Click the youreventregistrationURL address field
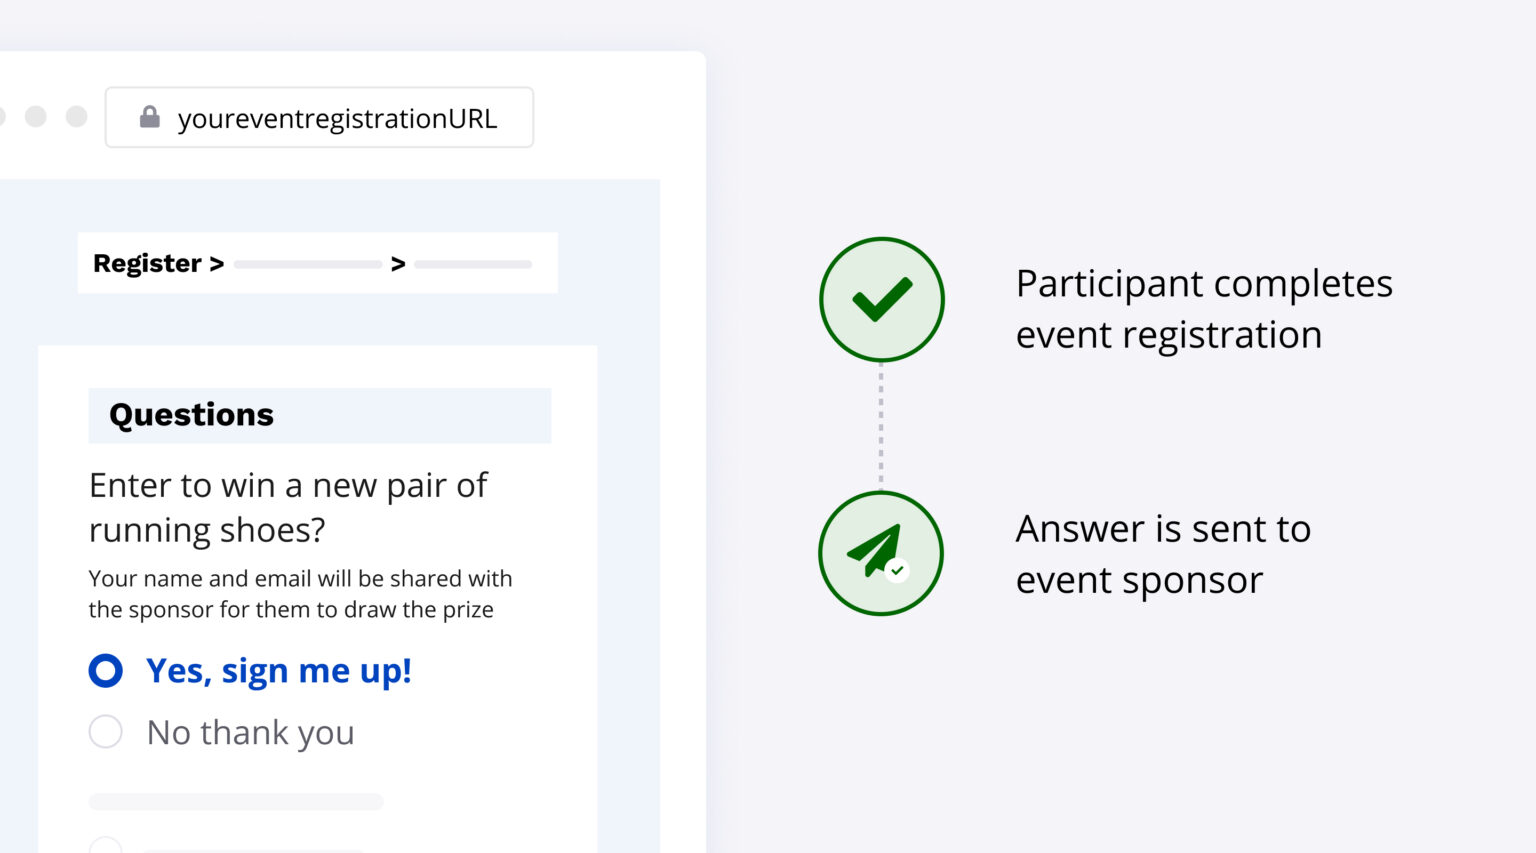Viewport: 1536px width, 853px height. [x=337, y=118]
